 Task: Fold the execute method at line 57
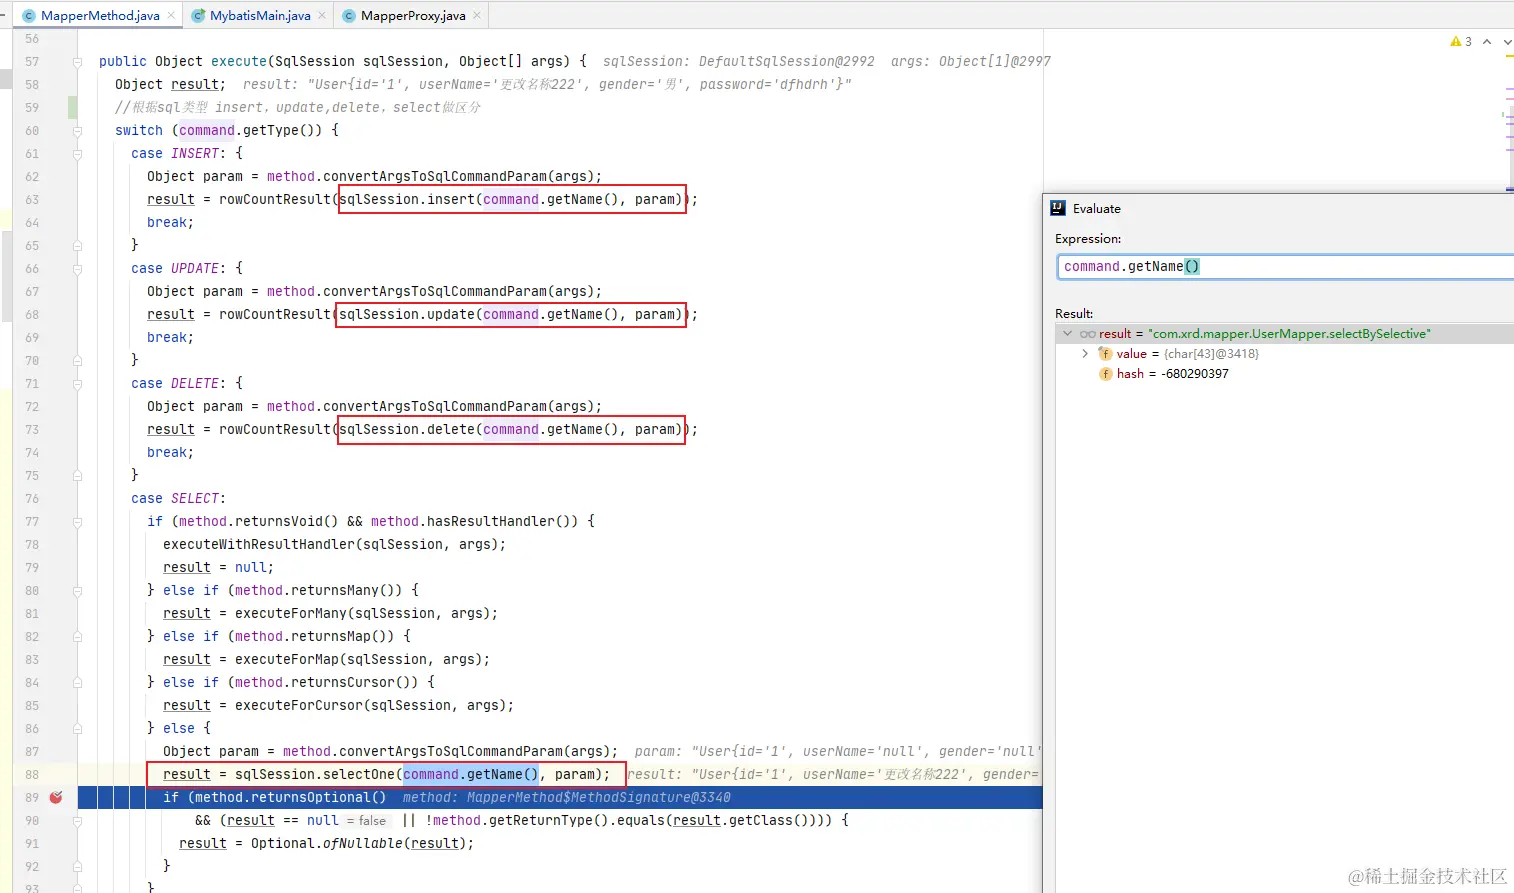[77, 61]
